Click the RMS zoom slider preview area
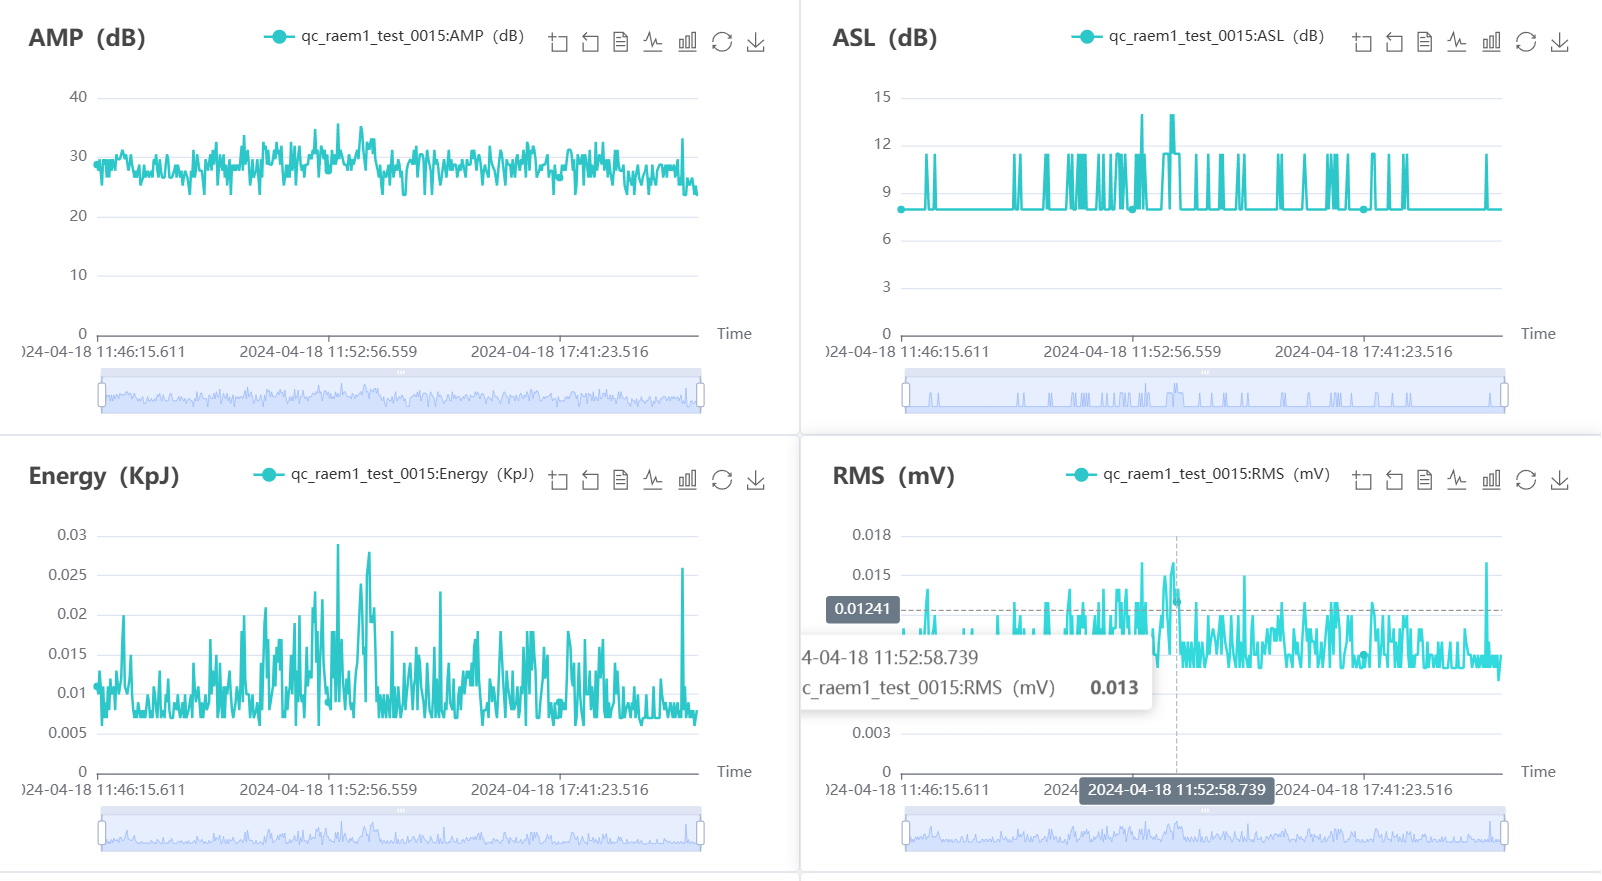 [x=1204, y=833]
